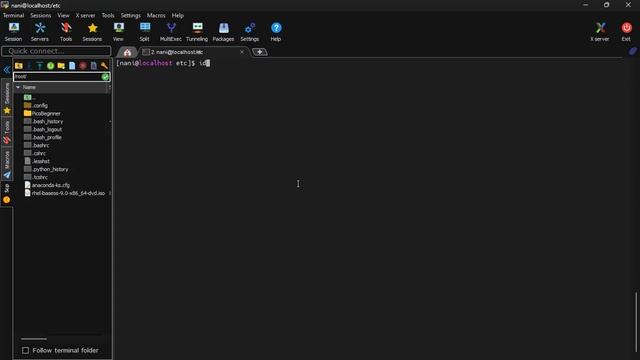Refresh the folder with the green icon

50,66
